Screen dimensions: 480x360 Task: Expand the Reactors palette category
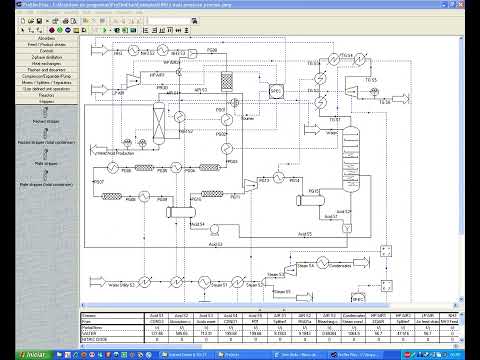47,95
